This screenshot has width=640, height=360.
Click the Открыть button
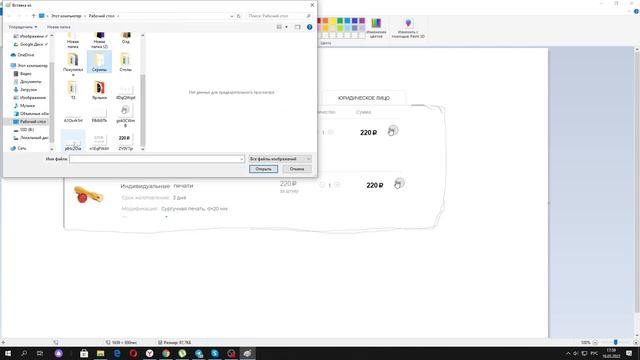pyautogui.click(x=263, y=169)
